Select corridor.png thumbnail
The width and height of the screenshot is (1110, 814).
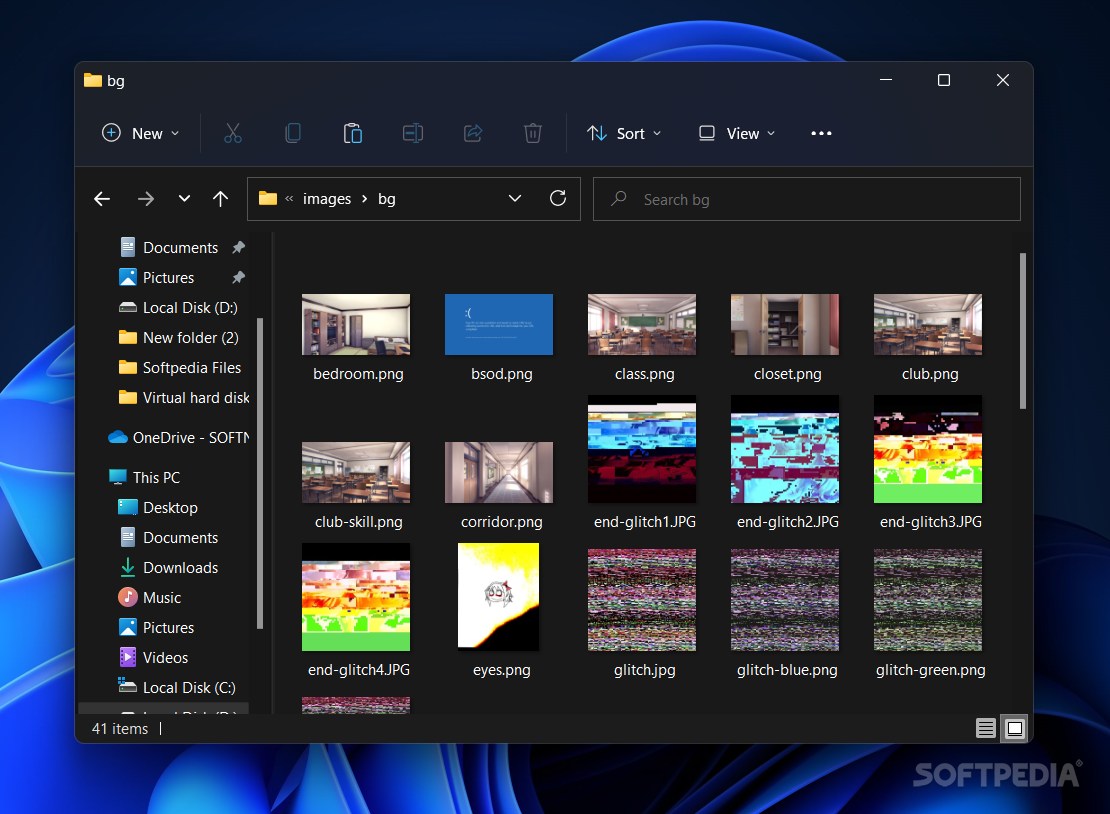coord(499,472)
